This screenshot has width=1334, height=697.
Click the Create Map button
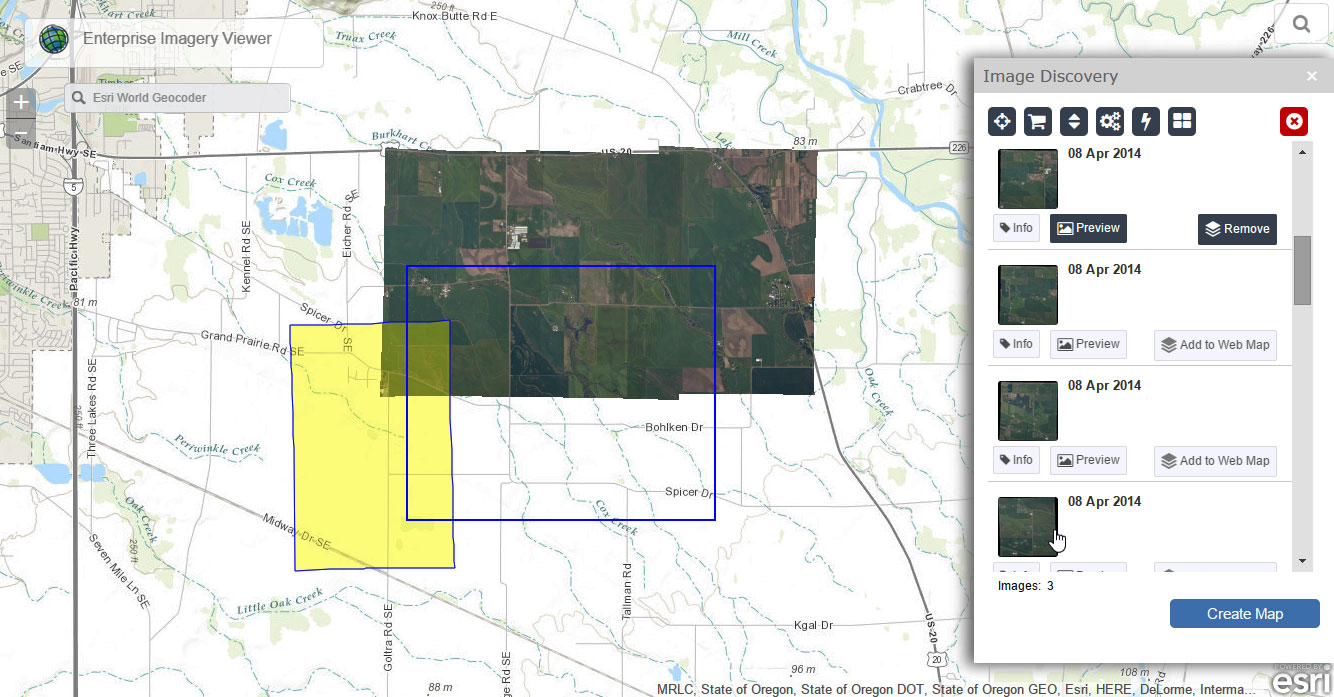[1245, 614]
